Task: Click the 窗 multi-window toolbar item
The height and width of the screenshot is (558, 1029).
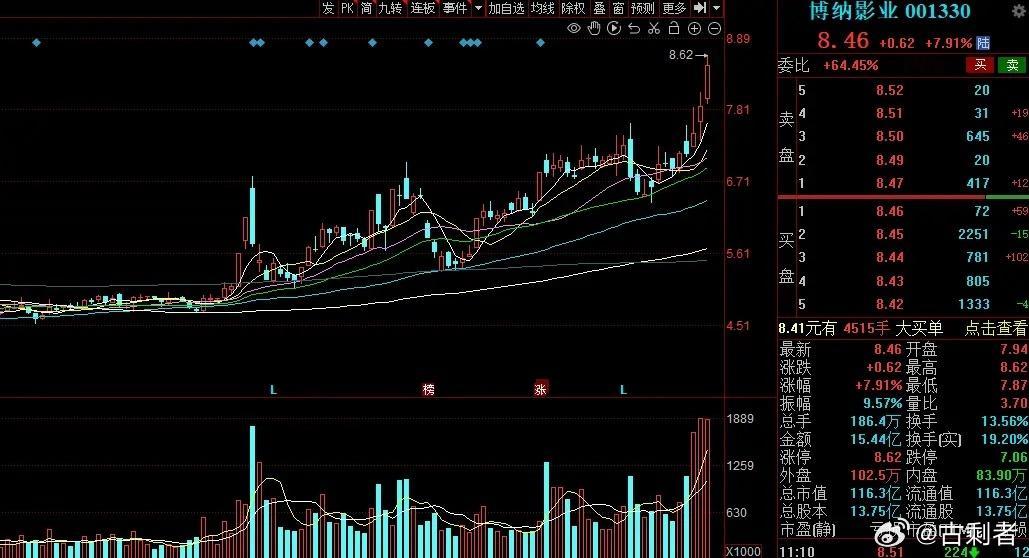Action: tap(618, 8)
